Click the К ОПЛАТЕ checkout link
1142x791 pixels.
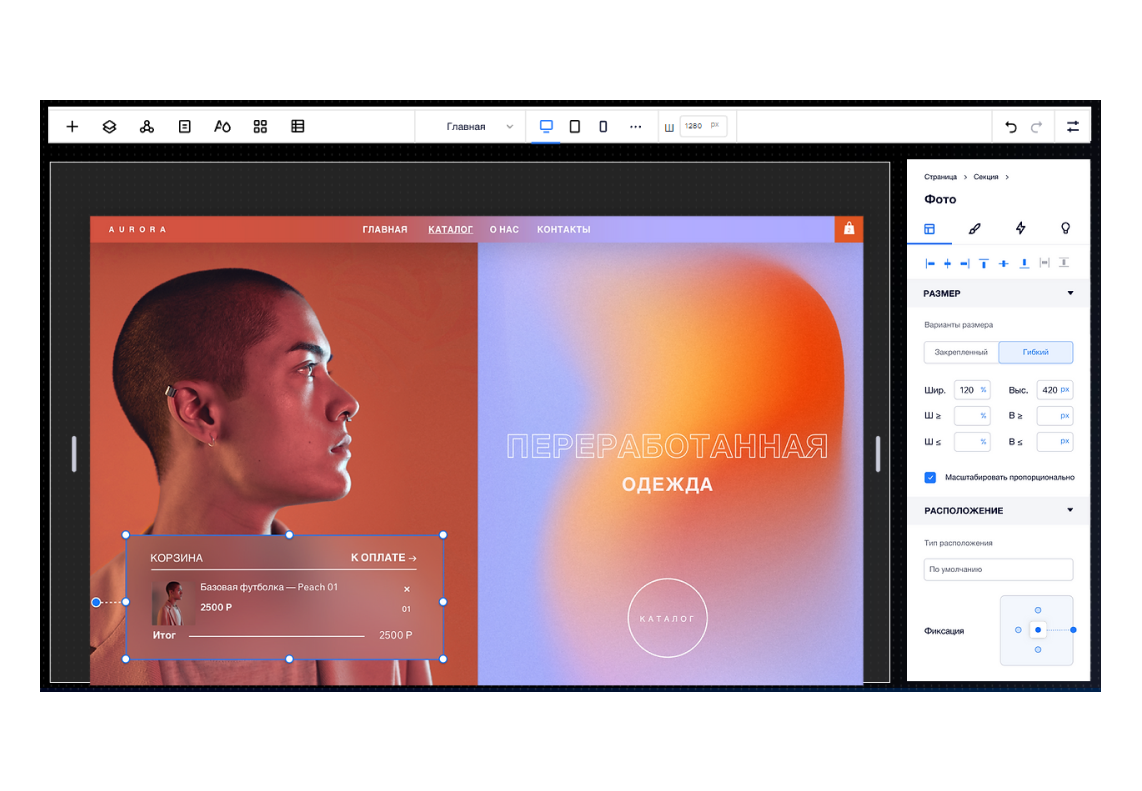384,558
